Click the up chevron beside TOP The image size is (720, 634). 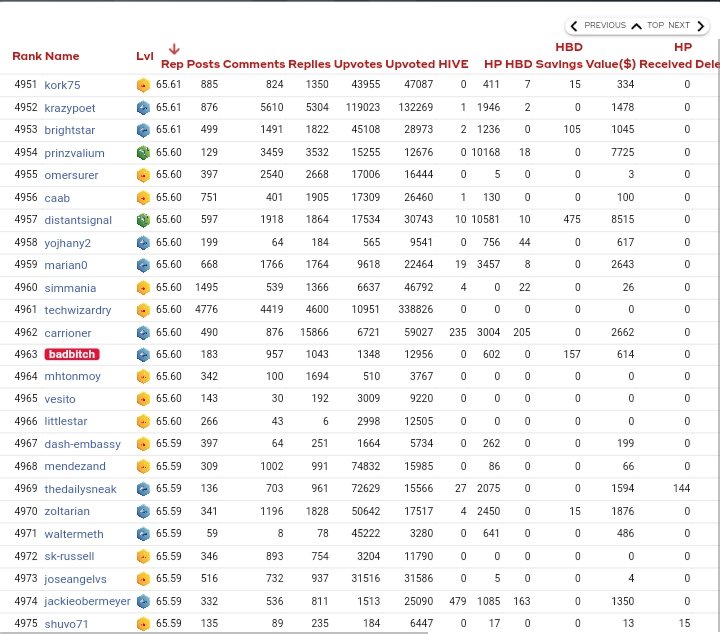636,26
